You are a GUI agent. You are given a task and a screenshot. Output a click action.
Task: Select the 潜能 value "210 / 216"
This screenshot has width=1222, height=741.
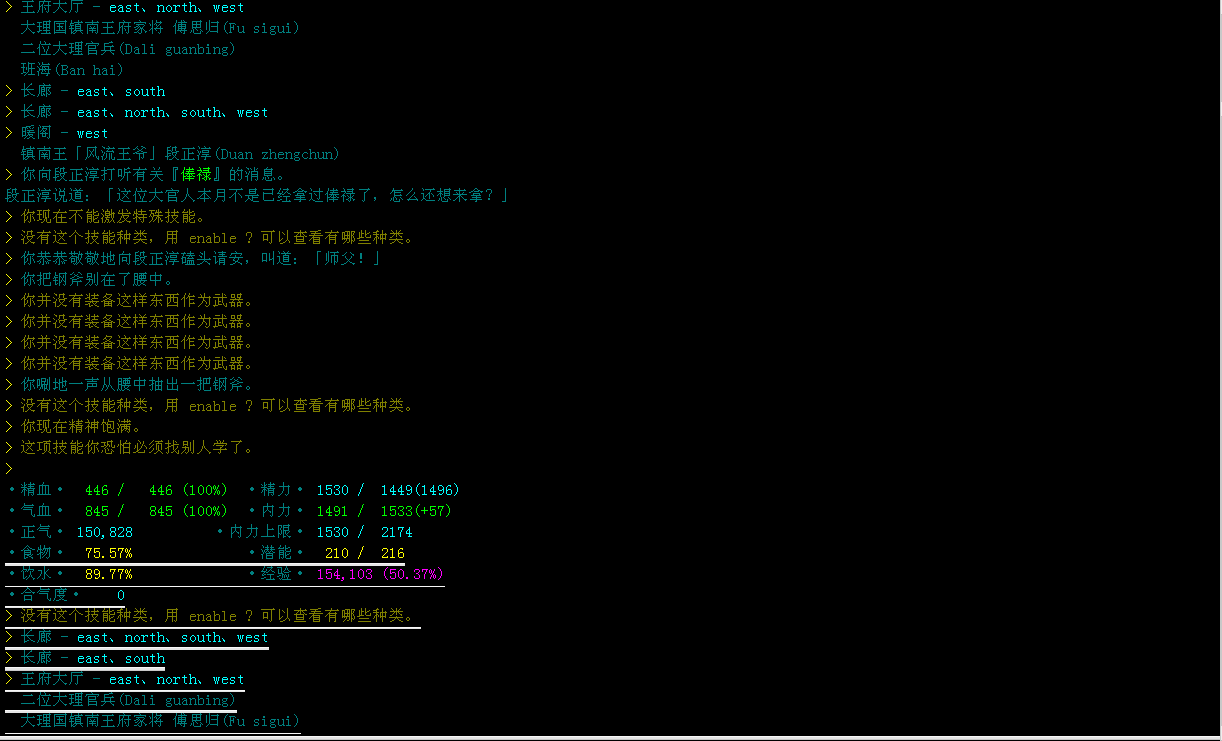point(364,553)
